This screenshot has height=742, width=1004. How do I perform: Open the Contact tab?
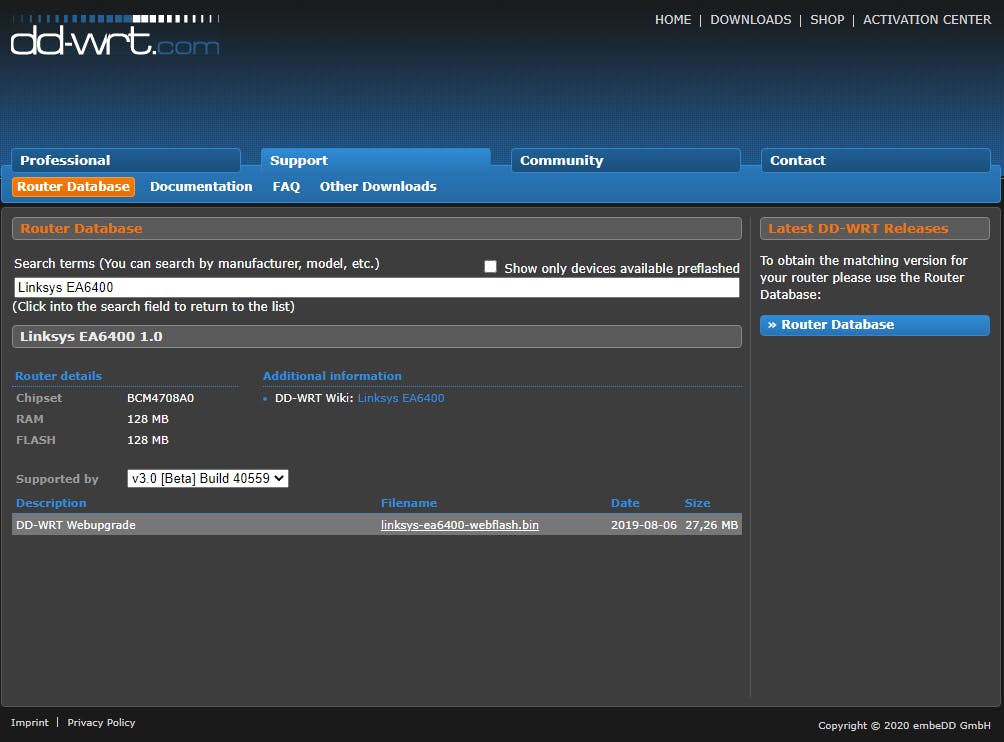tap(875, 160)
